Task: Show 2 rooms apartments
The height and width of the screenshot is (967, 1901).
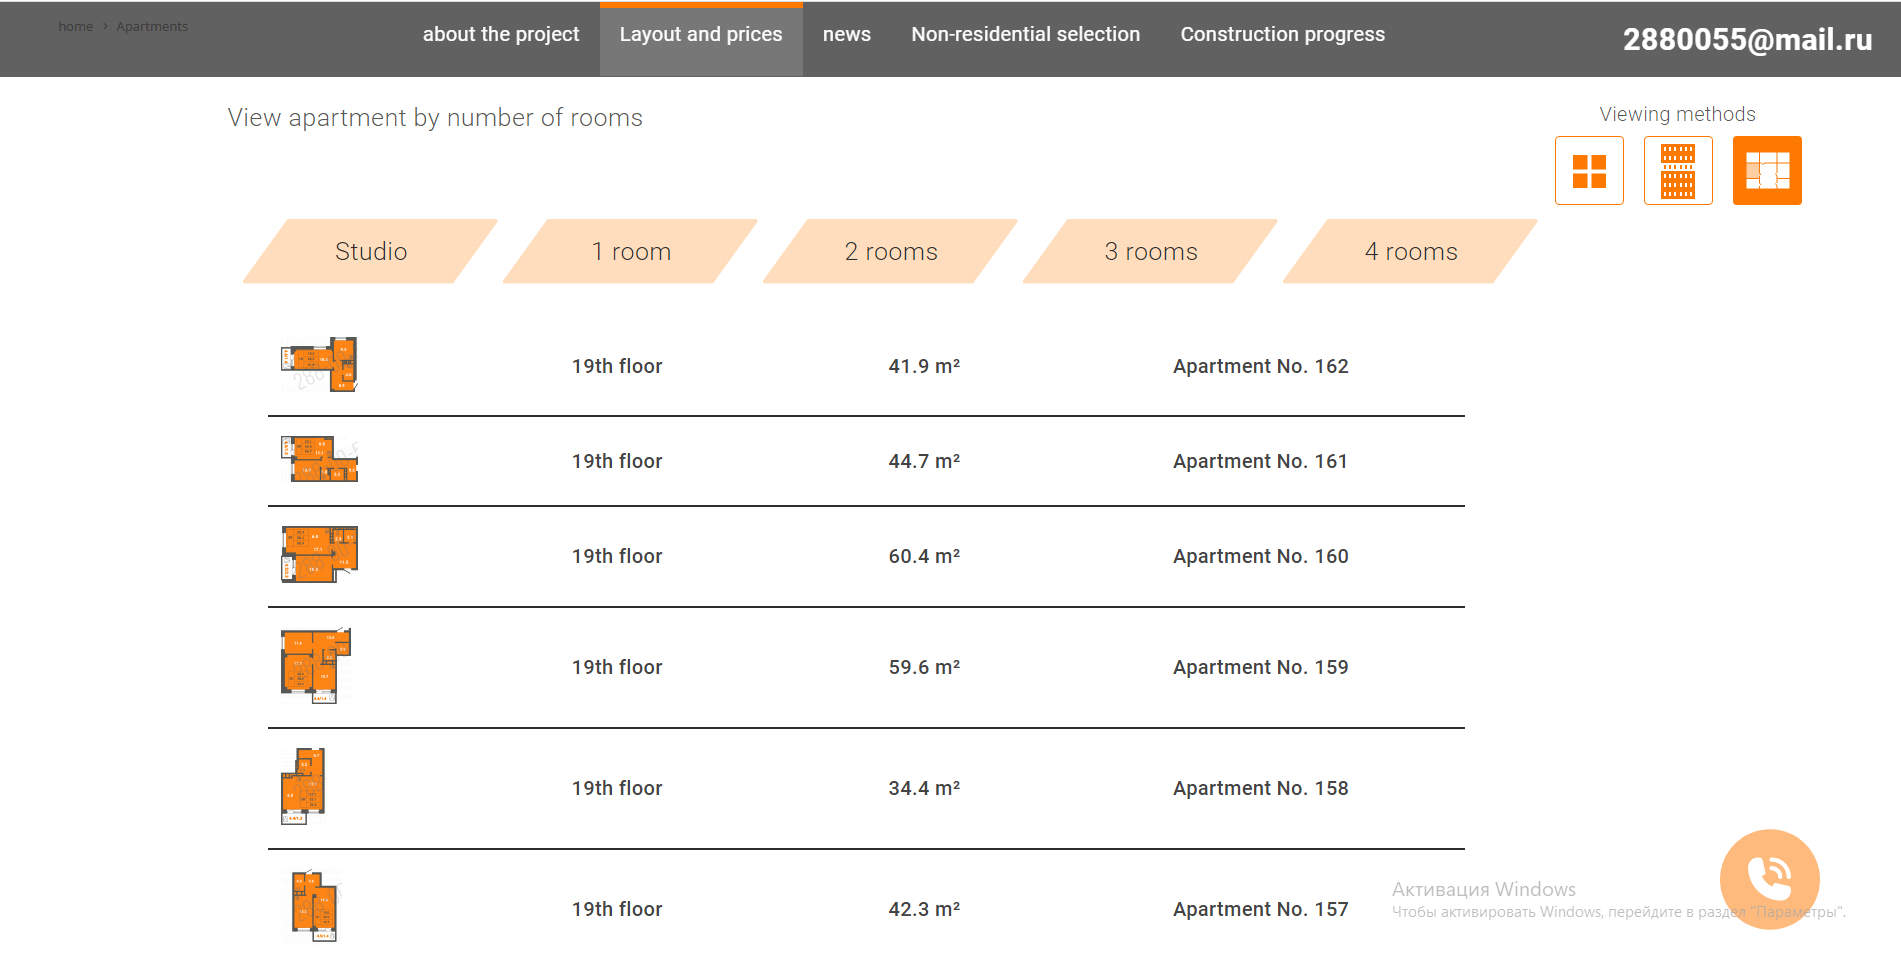Action: tap(891, 251)
